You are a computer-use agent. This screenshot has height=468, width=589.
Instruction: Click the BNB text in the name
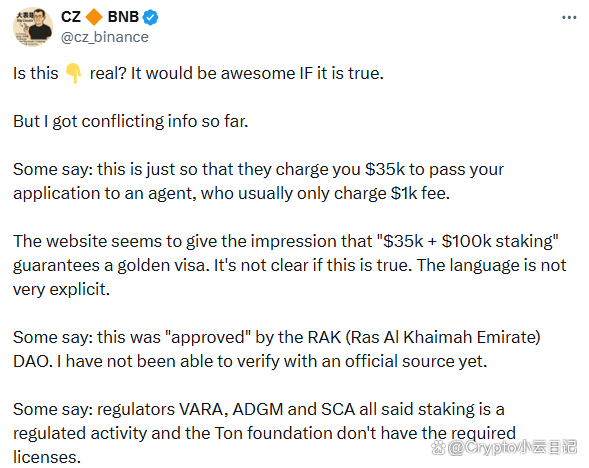123,17
